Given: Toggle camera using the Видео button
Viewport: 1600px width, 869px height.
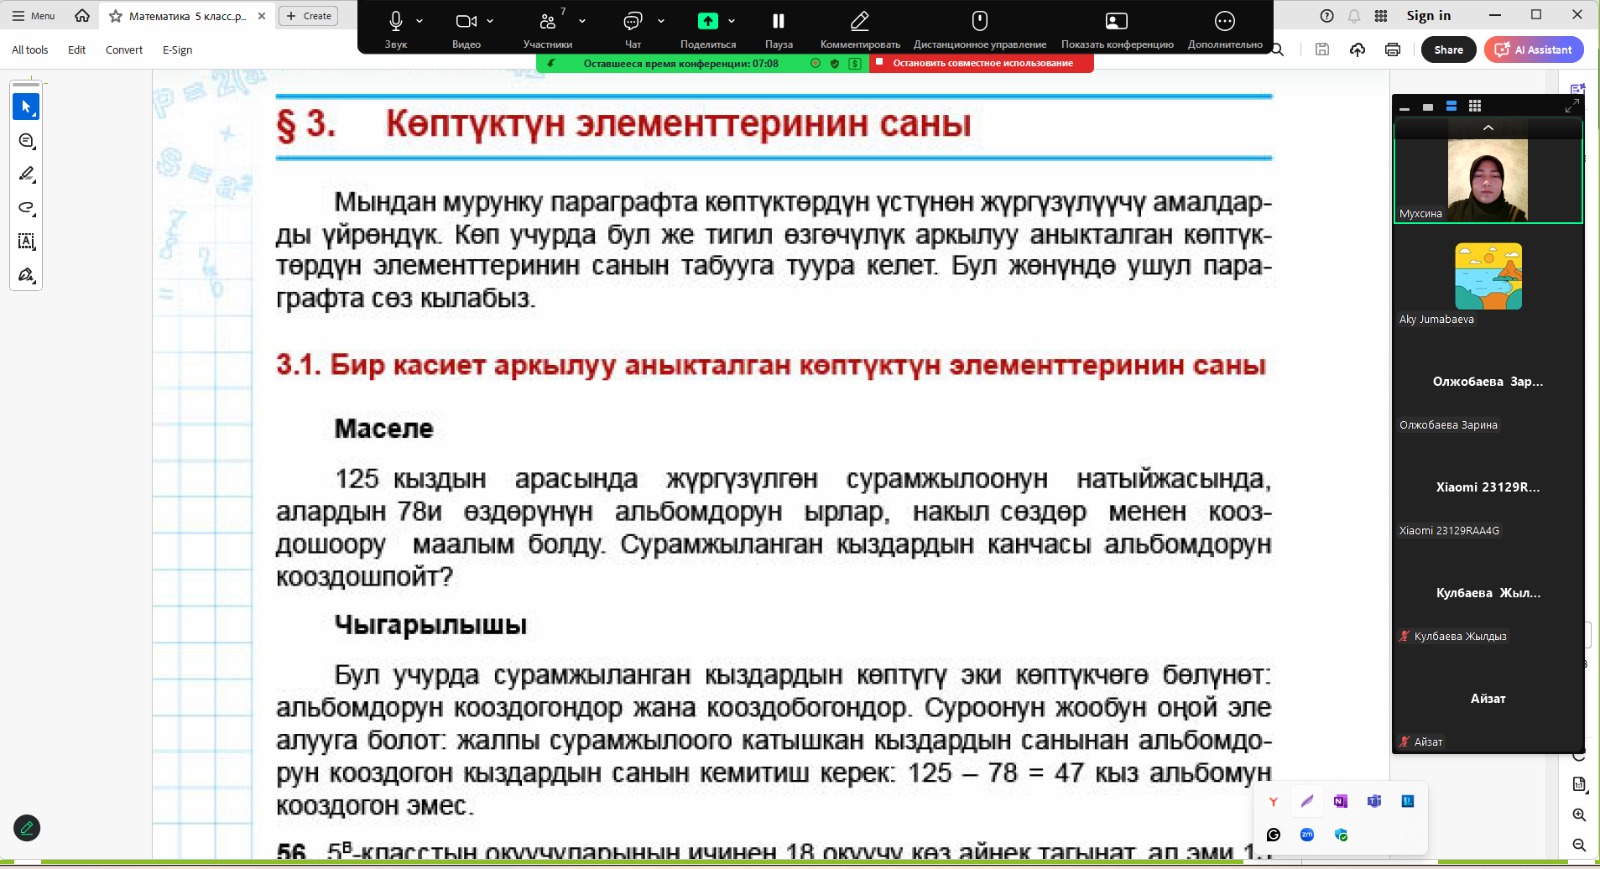Looking at the screenshot, I should (466, 21).
